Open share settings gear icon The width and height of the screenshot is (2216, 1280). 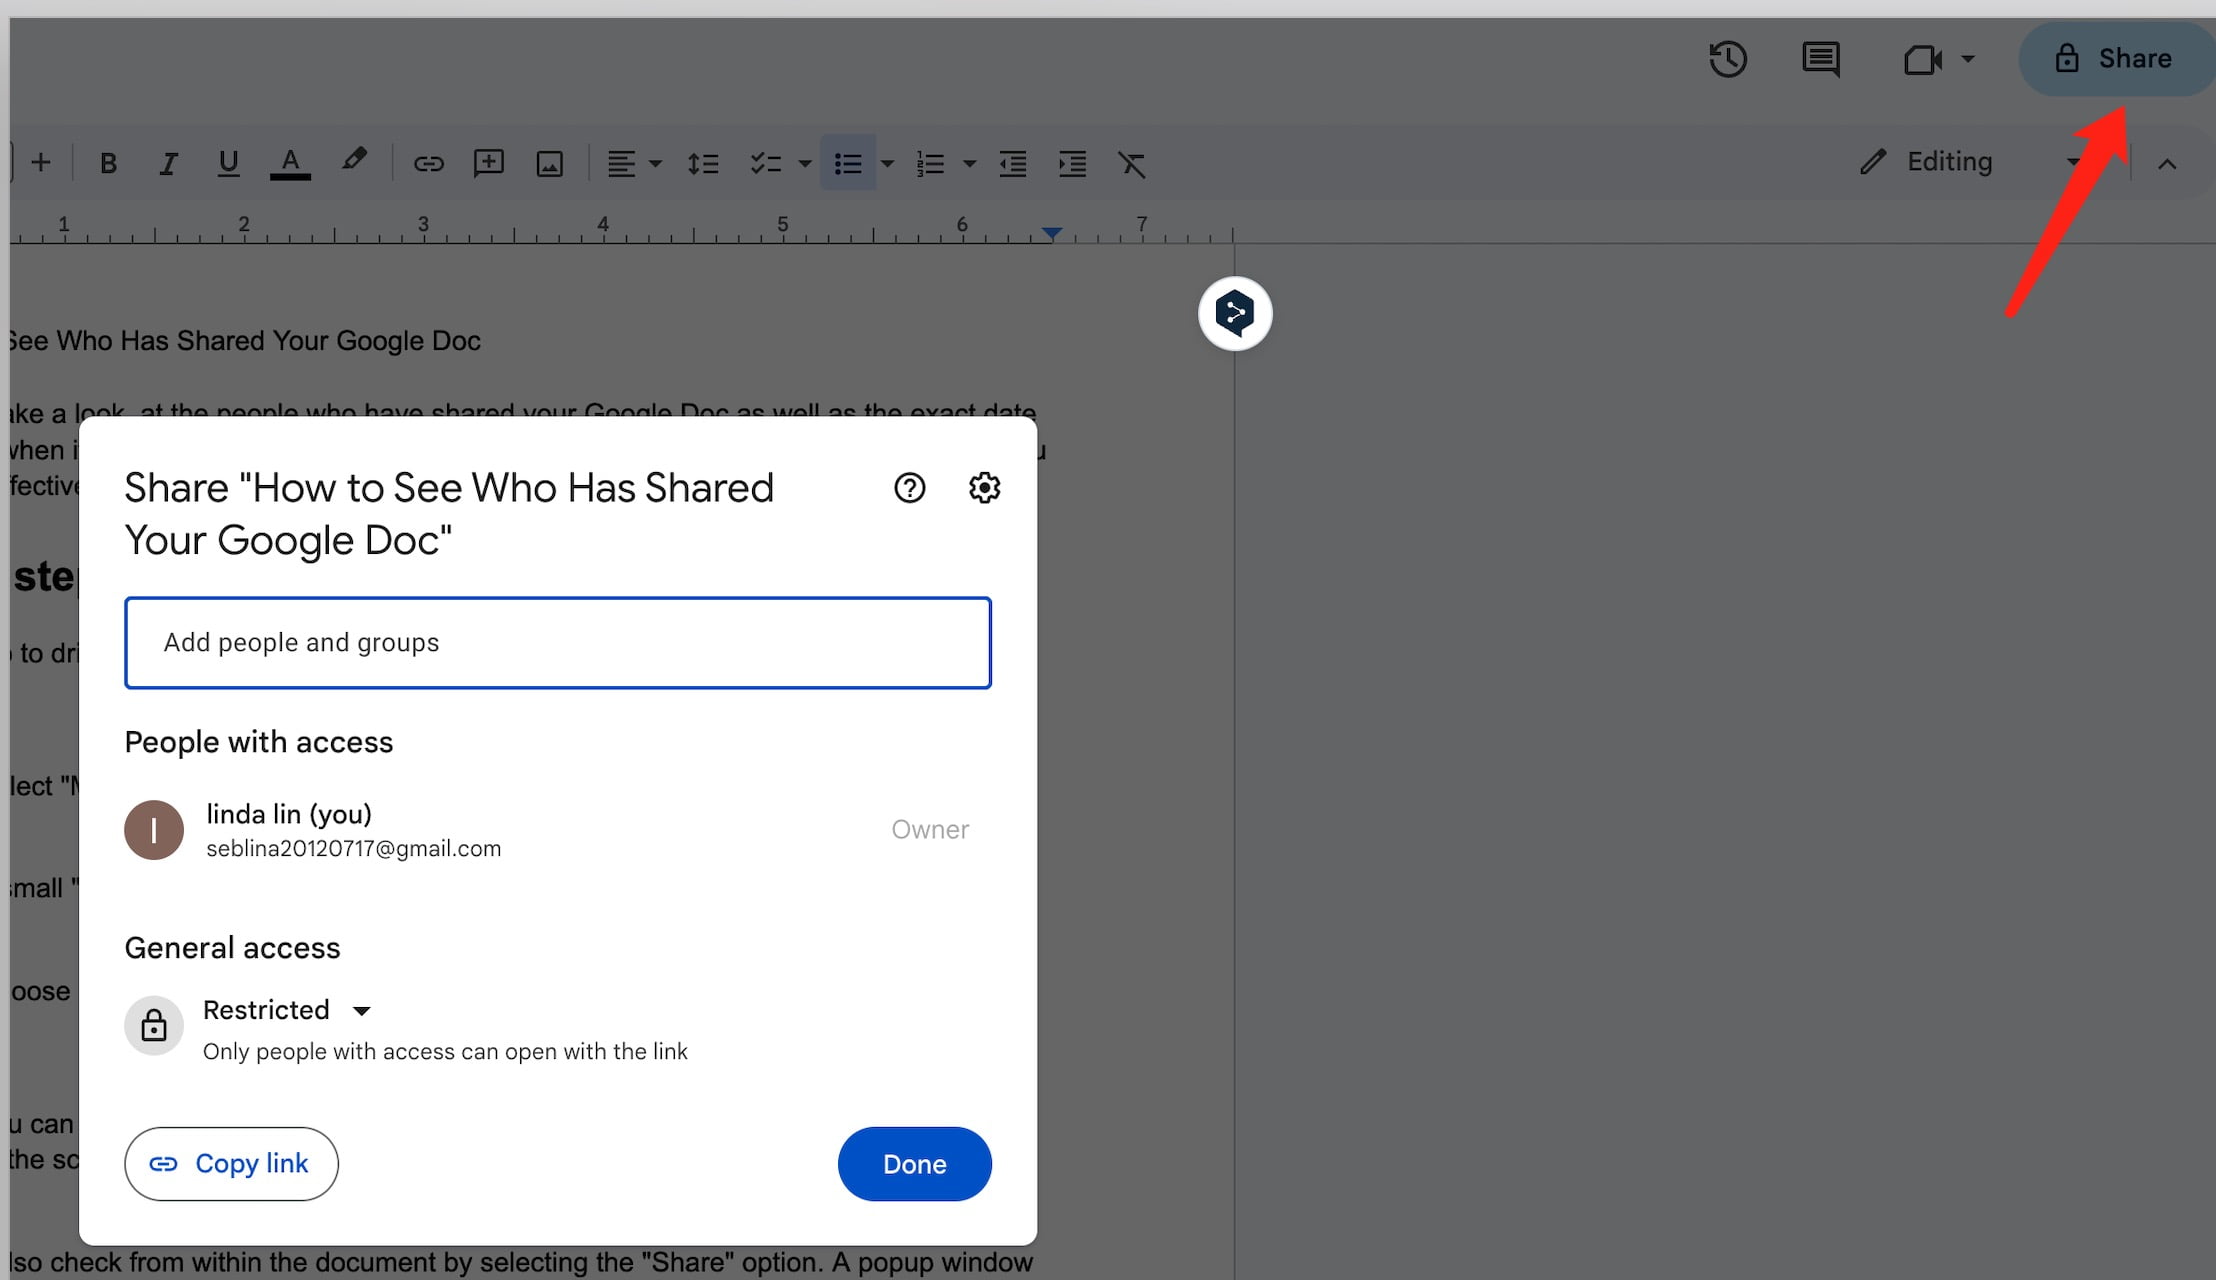pos(985,488)
